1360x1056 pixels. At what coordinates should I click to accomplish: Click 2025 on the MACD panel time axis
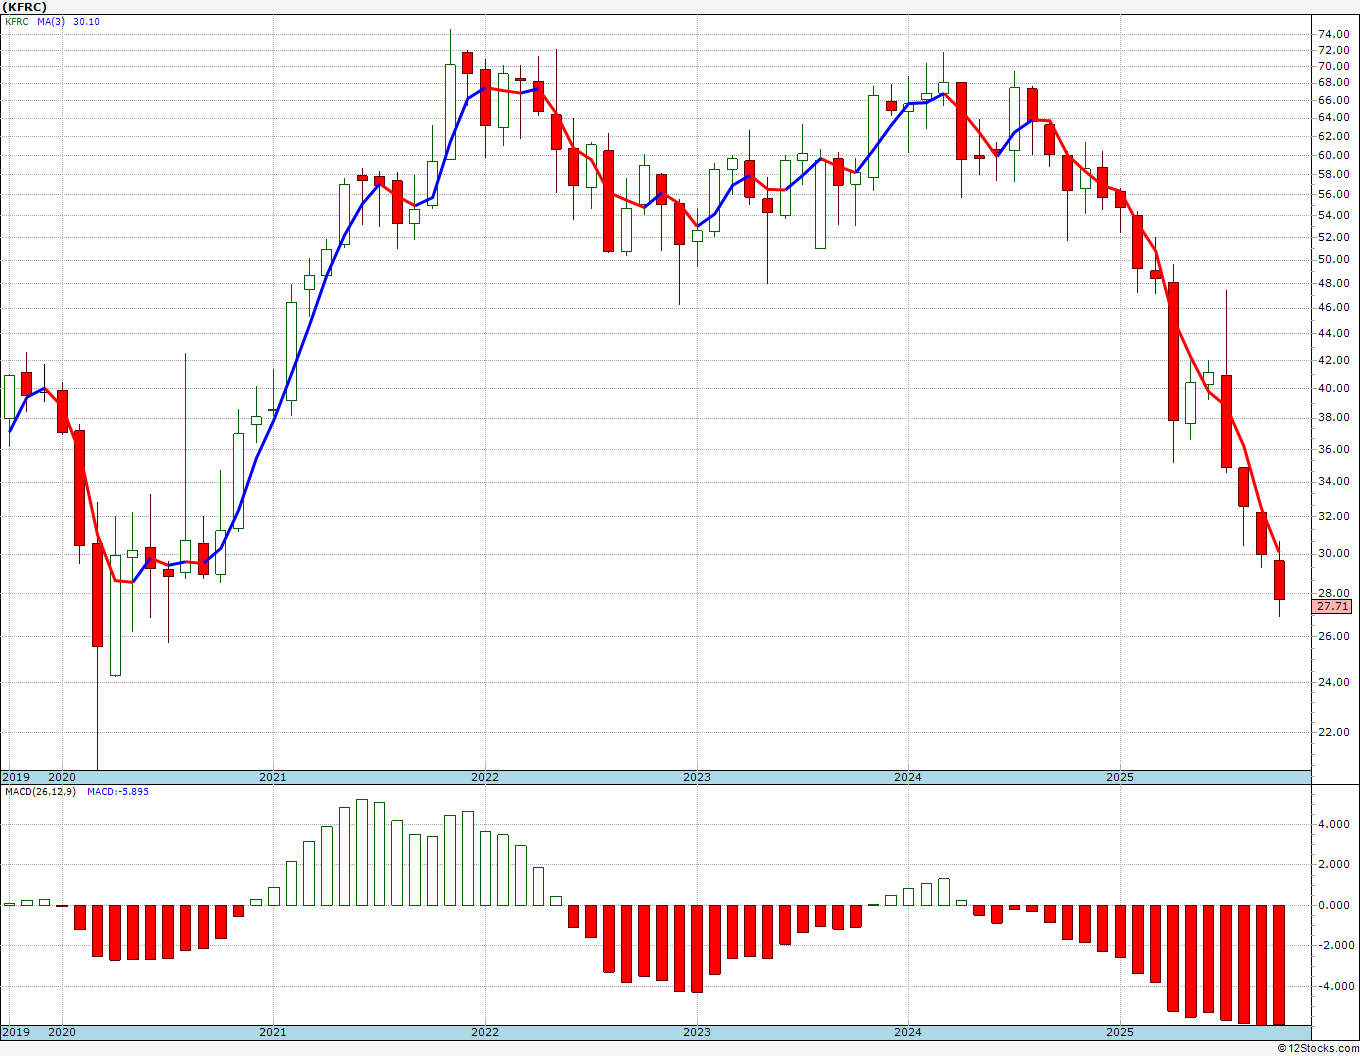pos(1120,1032)
